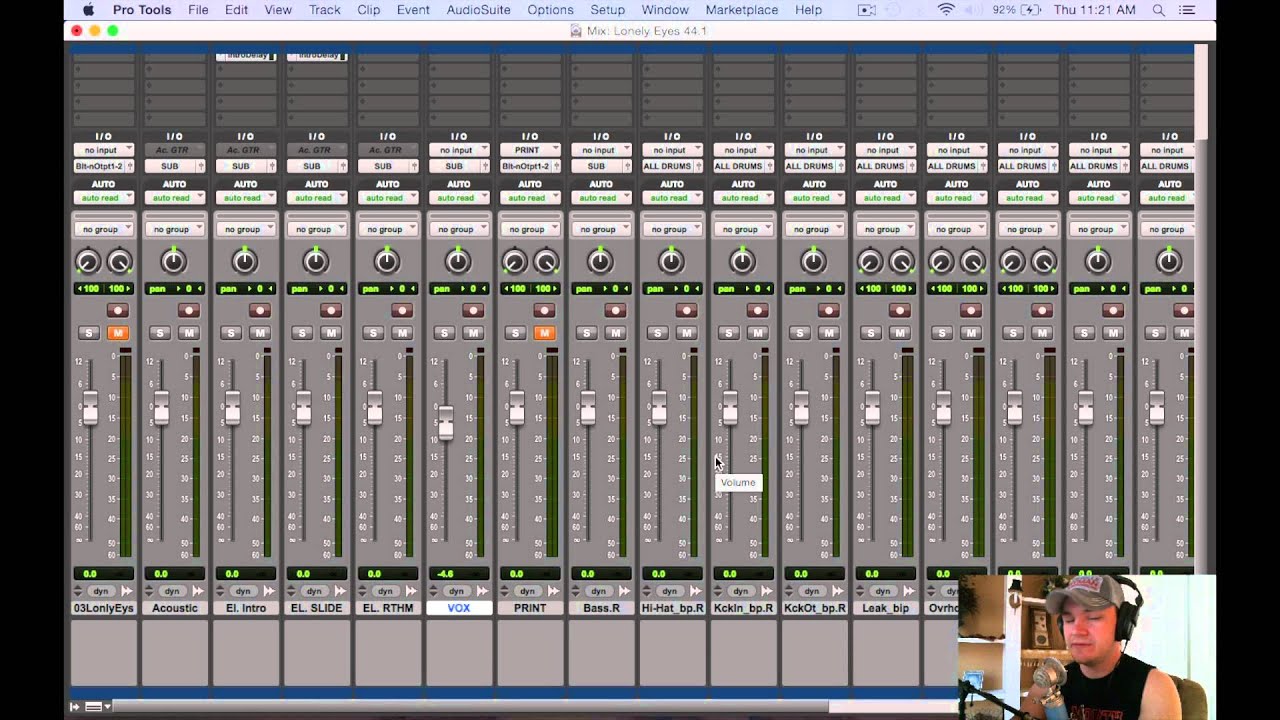Image resolution: width=1280 pixels, height=720 pixels.
Task: Record-enable the 03LonlyEys track
Action: (118, 311)
